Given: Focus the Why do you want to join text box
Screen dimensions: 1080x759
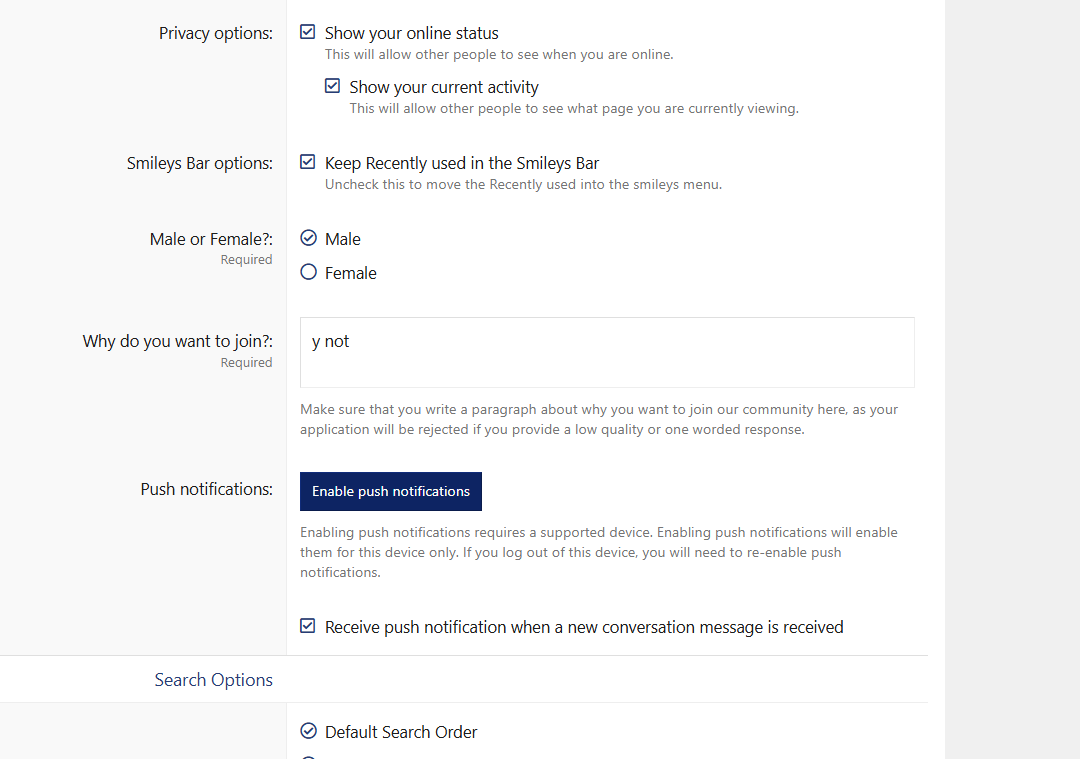Looking at the screenshot, I should click(607, 353).
